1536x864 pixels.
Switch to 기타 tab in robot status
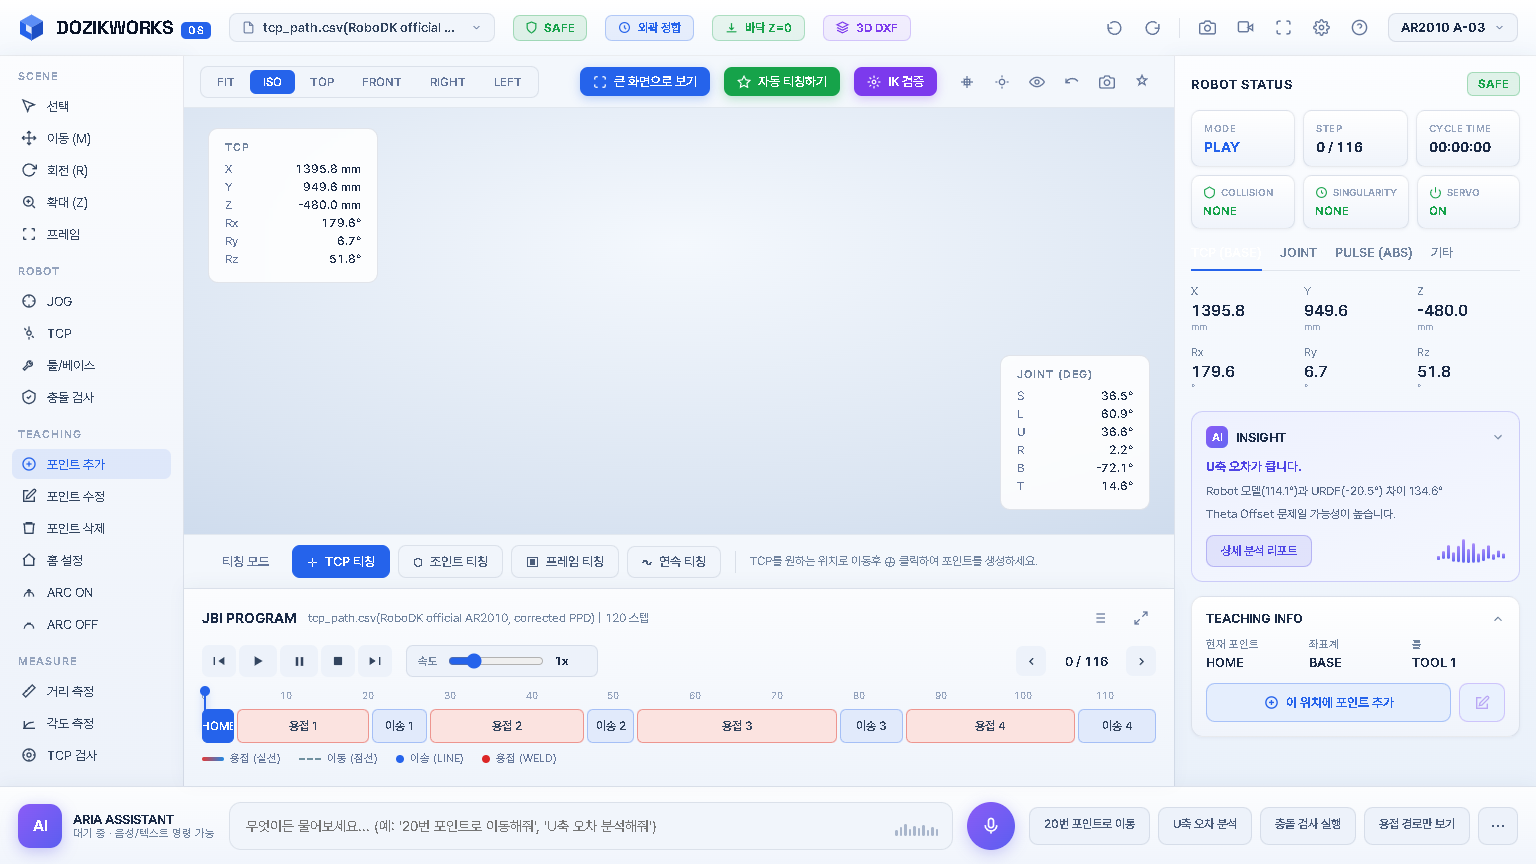pyautogui.click(x=1441, y=253)
